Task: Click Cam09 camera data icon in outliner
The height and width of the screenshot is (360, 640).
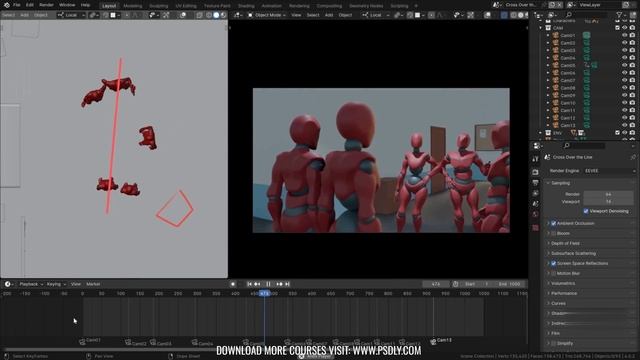Action: [587, 96]
